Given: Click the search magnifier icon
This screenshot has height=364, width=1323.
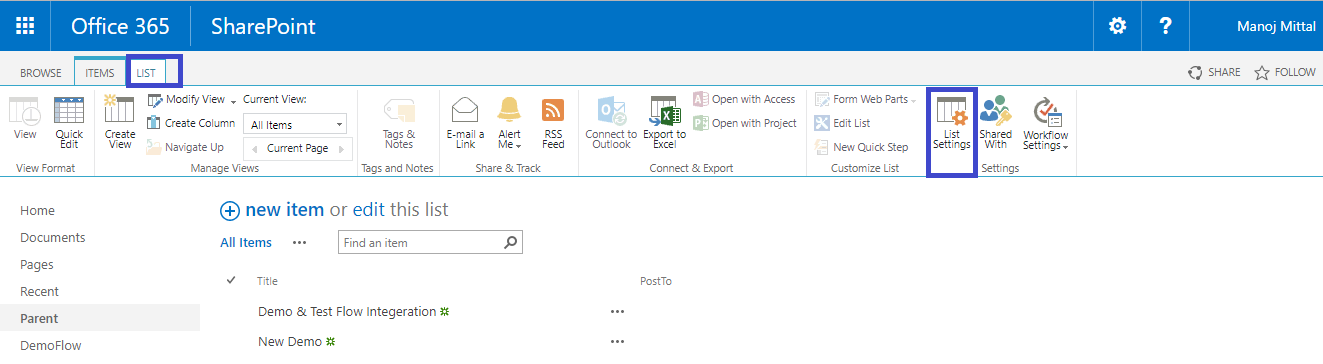Looking at the screenshot, I should pyautogui.click(x=510, y=242).
